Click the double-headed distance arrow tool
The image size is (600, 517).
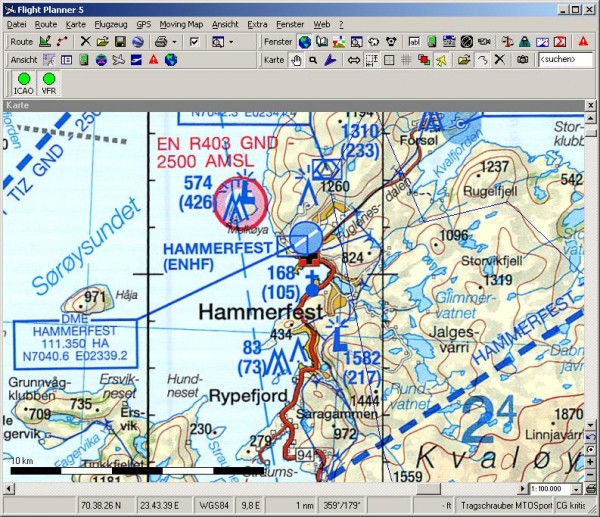click(x=354, y=60)
